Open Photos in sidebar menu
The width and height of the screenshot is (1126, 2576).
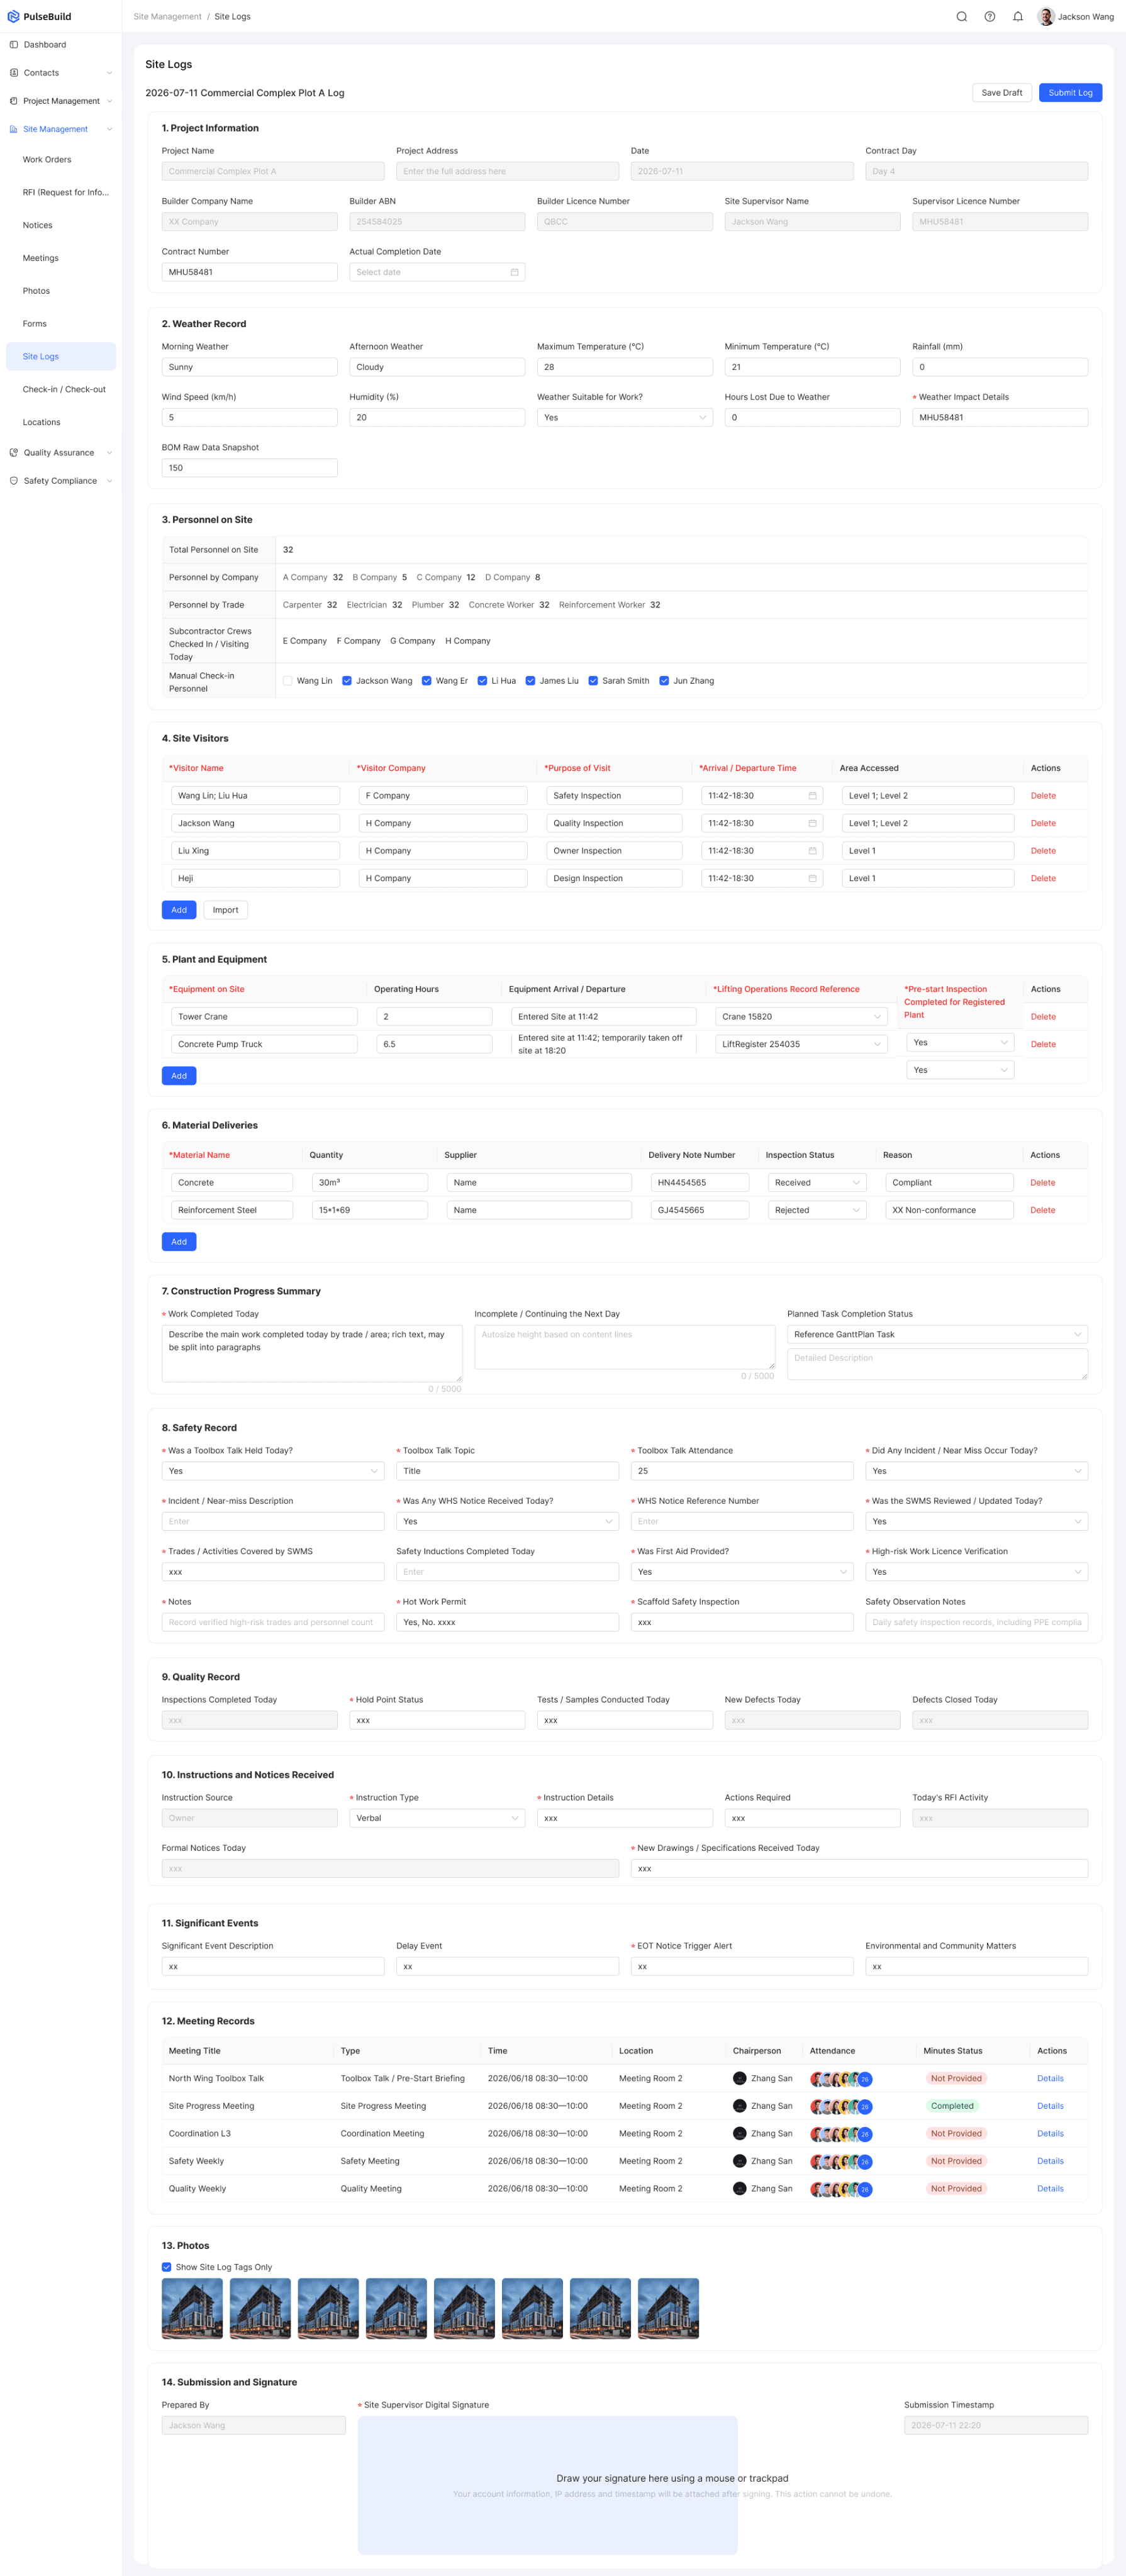tap(36, 291)
